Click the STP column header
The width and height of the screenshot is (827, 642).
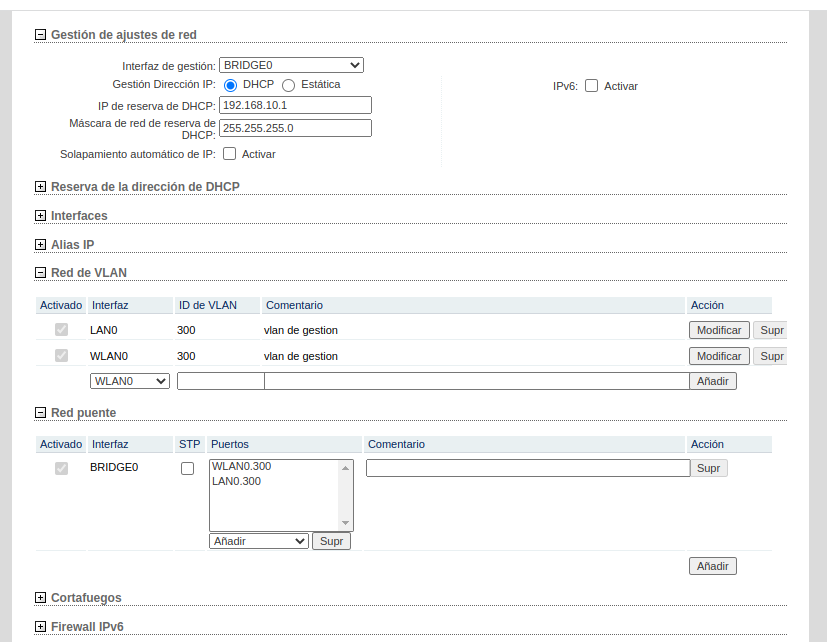click(x=189, y=444)
